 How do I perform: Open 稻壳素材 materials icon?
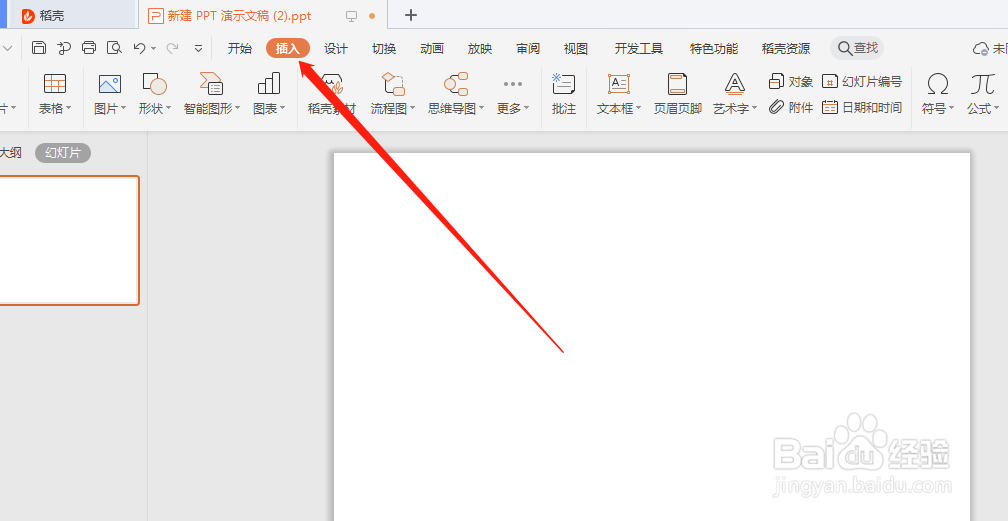coord(332,84)
